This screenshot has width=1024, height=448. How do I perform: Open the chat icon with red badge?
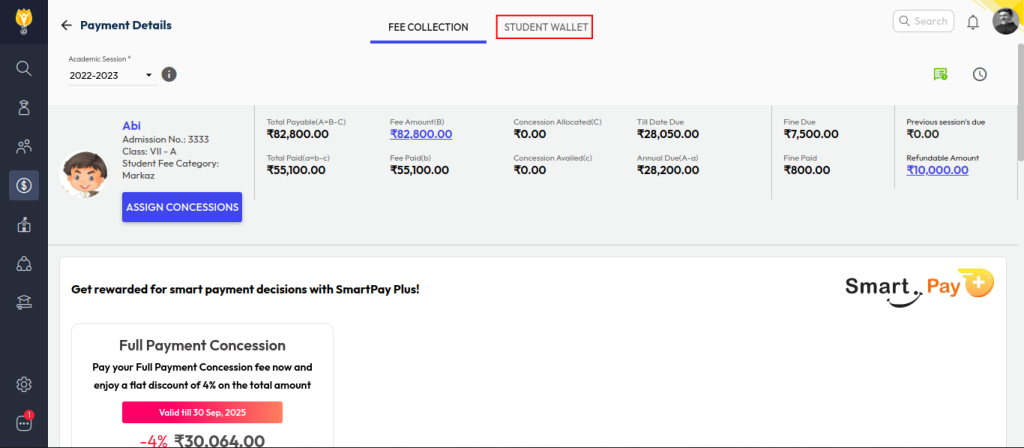tap(24, 422)
